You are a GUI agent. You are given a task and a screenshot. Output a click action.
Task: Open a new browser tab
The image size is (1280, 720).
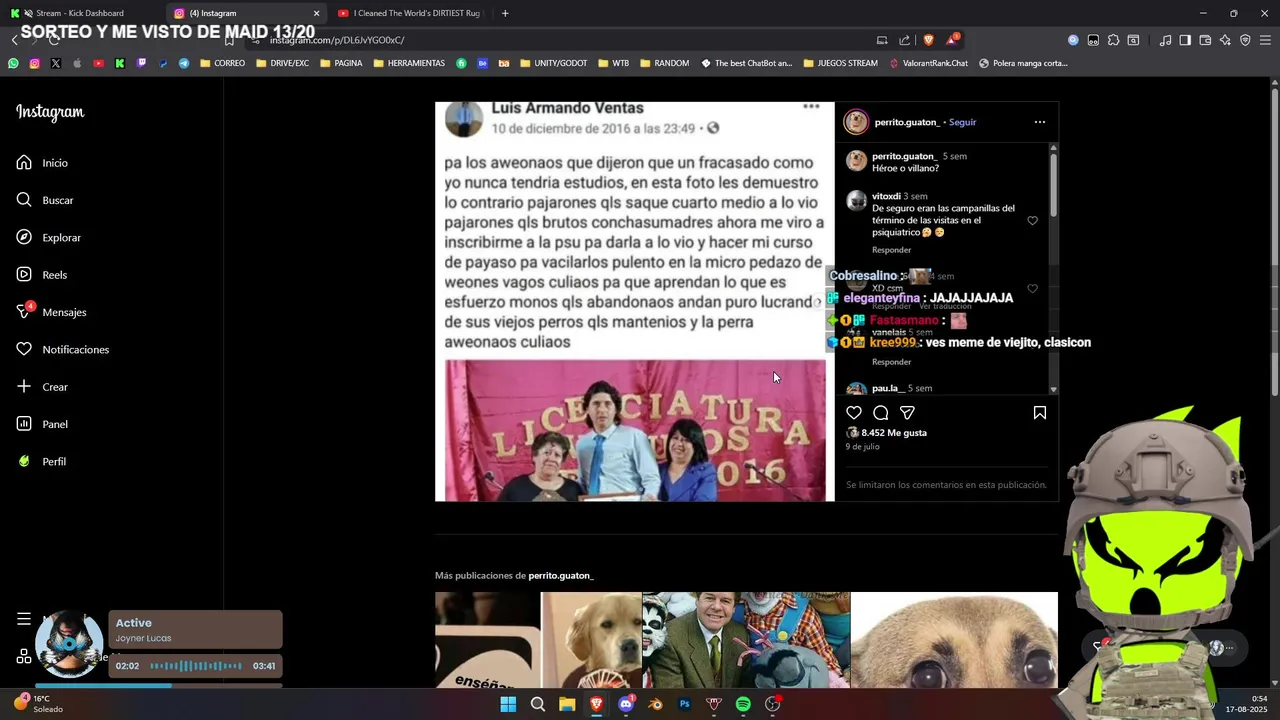pyautogui.click(x=505, y=13)
